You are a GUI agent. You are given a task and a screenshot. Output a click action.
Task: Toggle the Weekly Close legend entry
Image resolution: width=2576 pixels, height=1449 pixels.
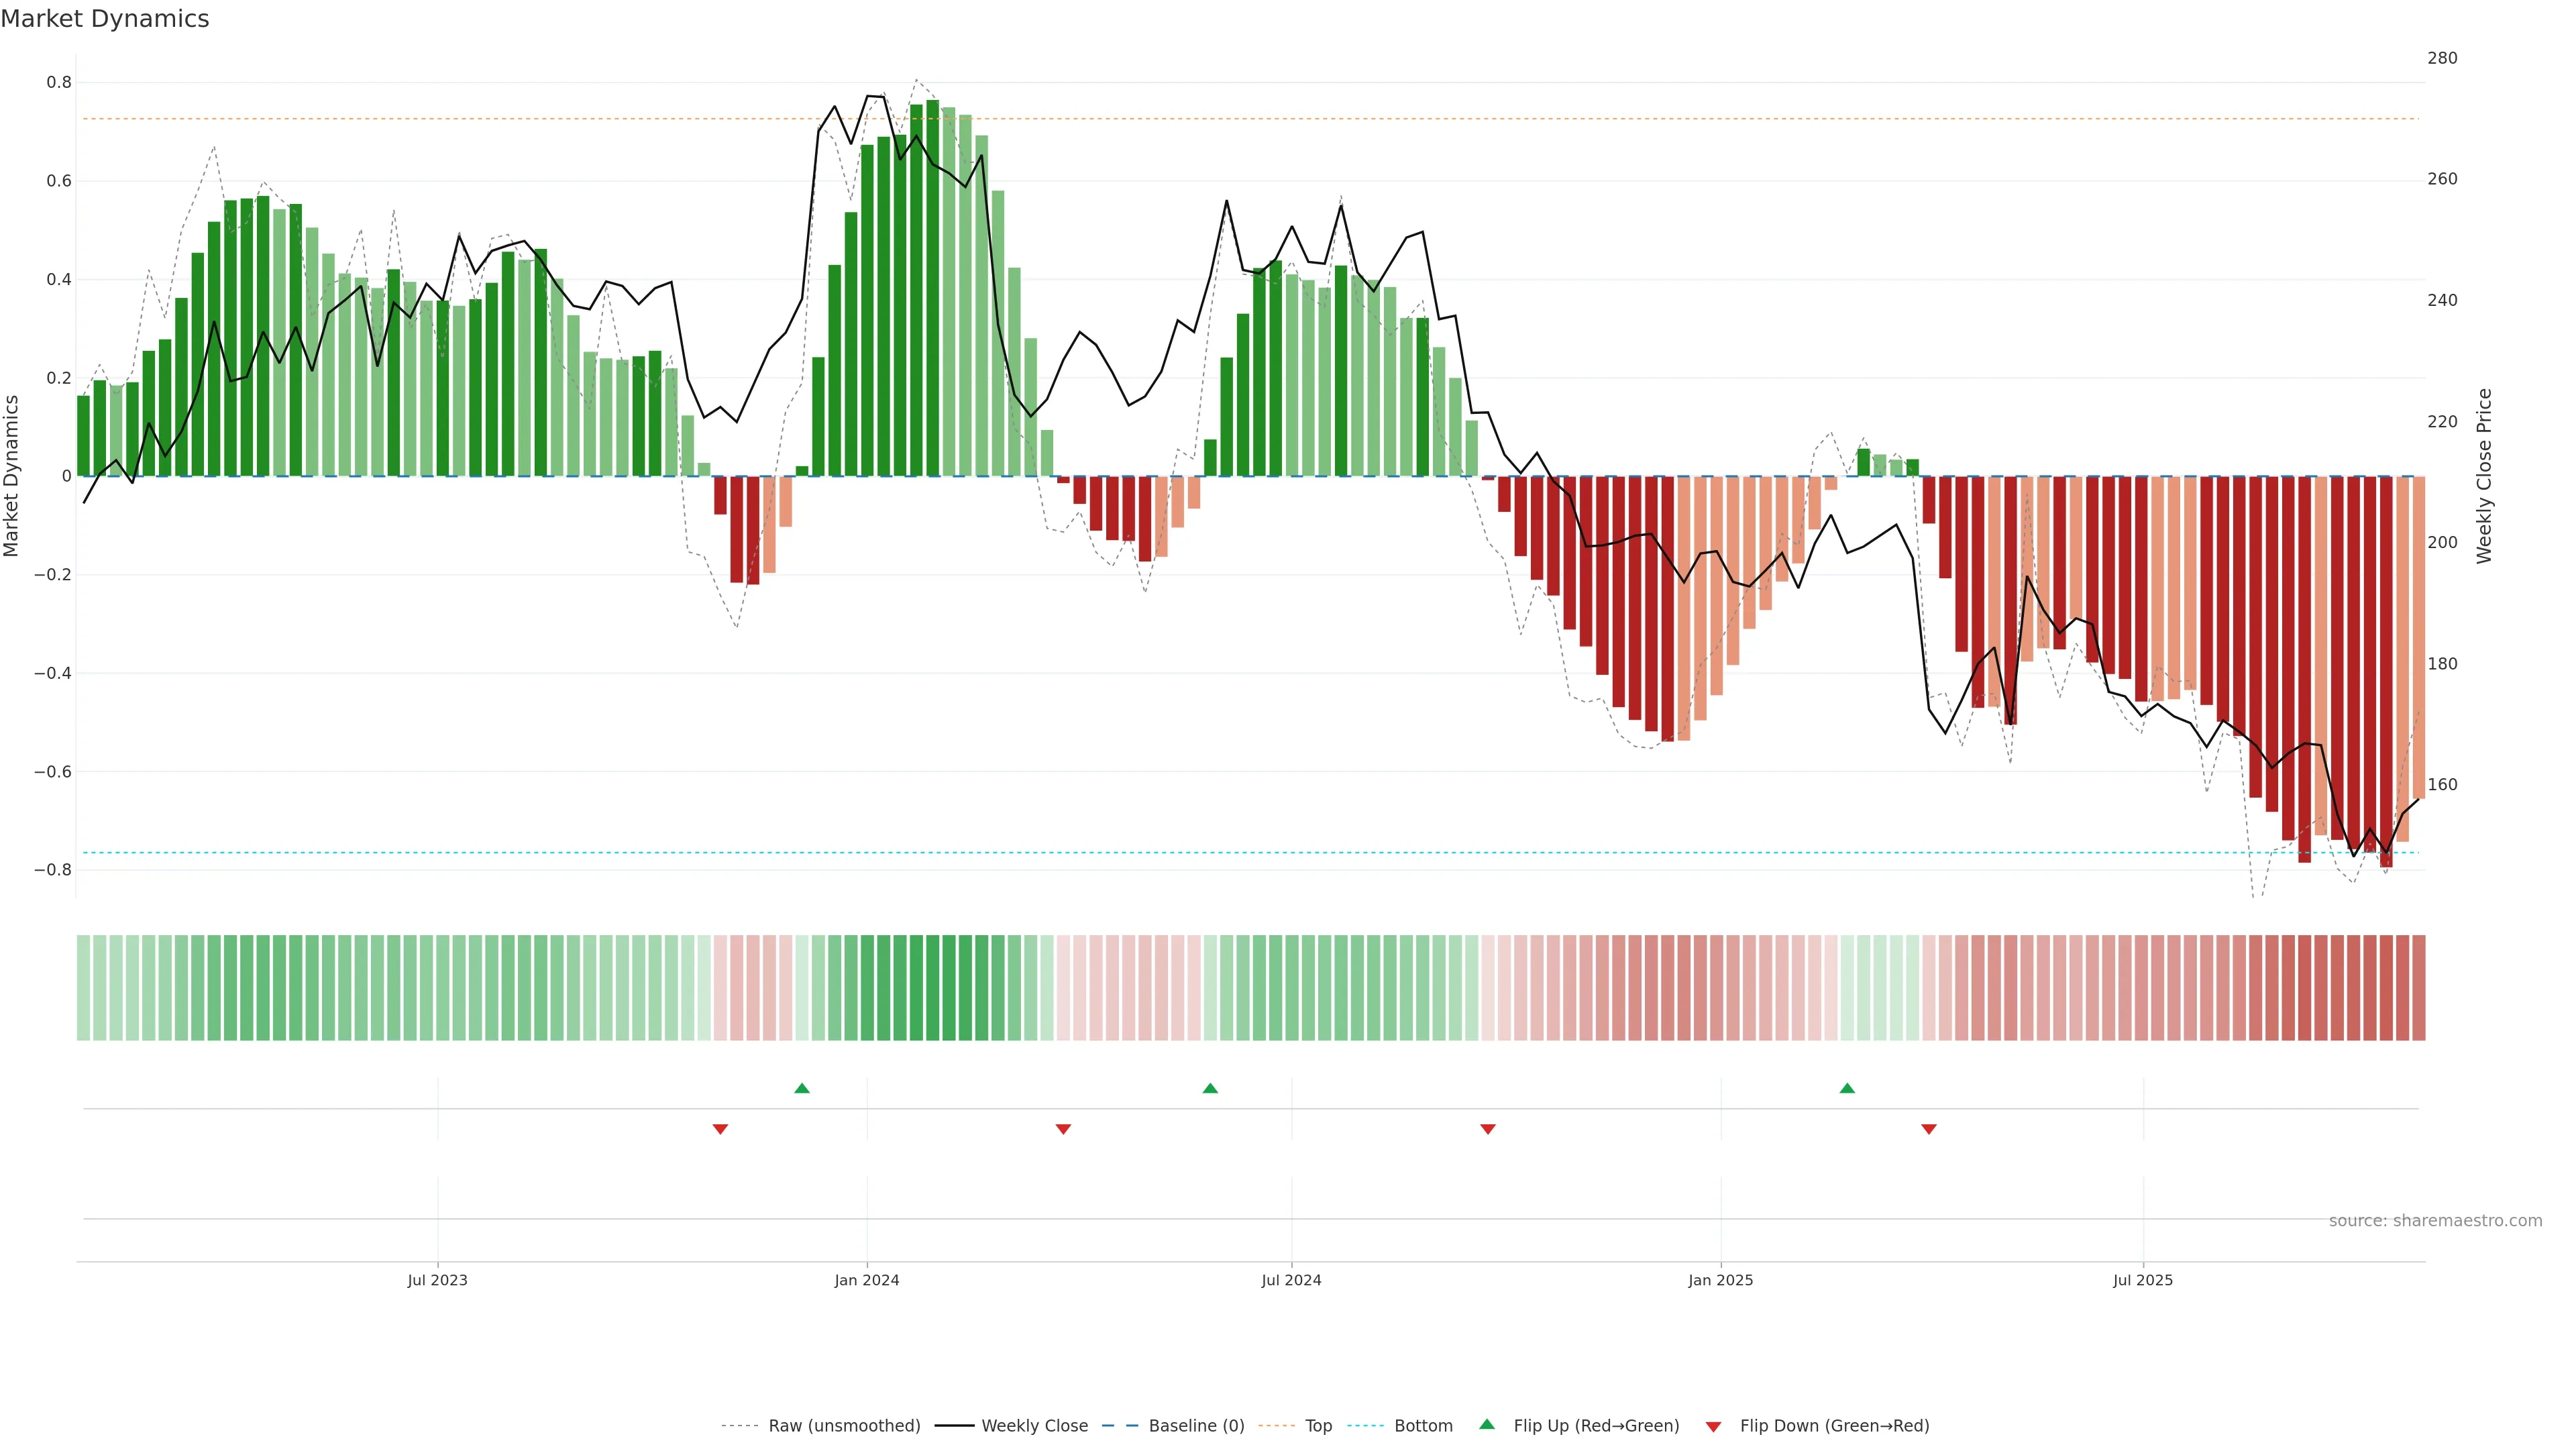[x=1034, y=1426]
